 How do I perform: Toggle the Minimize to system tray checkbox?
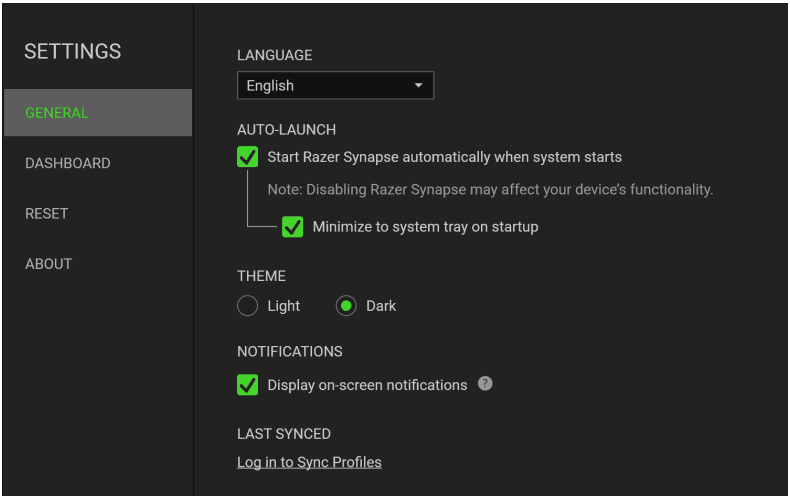coord(292,227)
